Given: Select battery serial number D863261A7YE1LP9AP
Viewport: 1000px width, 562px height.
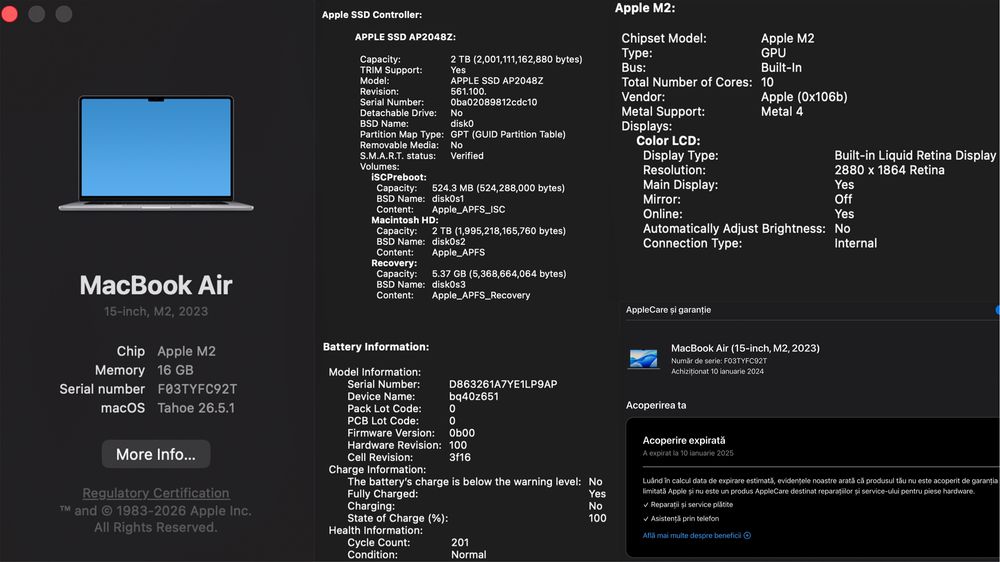Looking at the screenshot, I should [x=503, y=385].
